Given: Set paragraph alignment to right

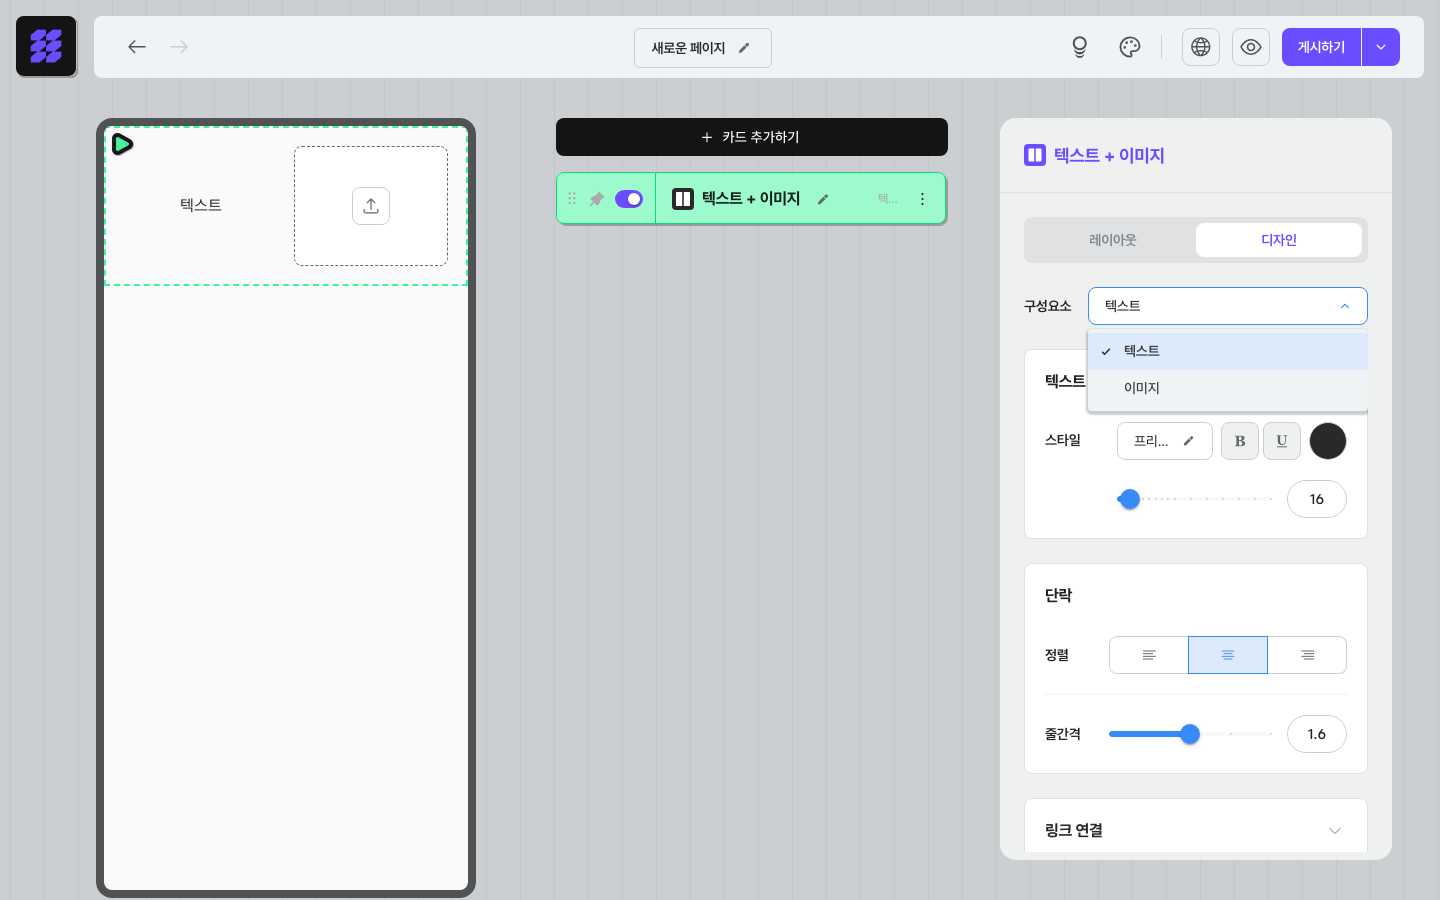Looking at the screenshot, I should (x=1307, y=655).
